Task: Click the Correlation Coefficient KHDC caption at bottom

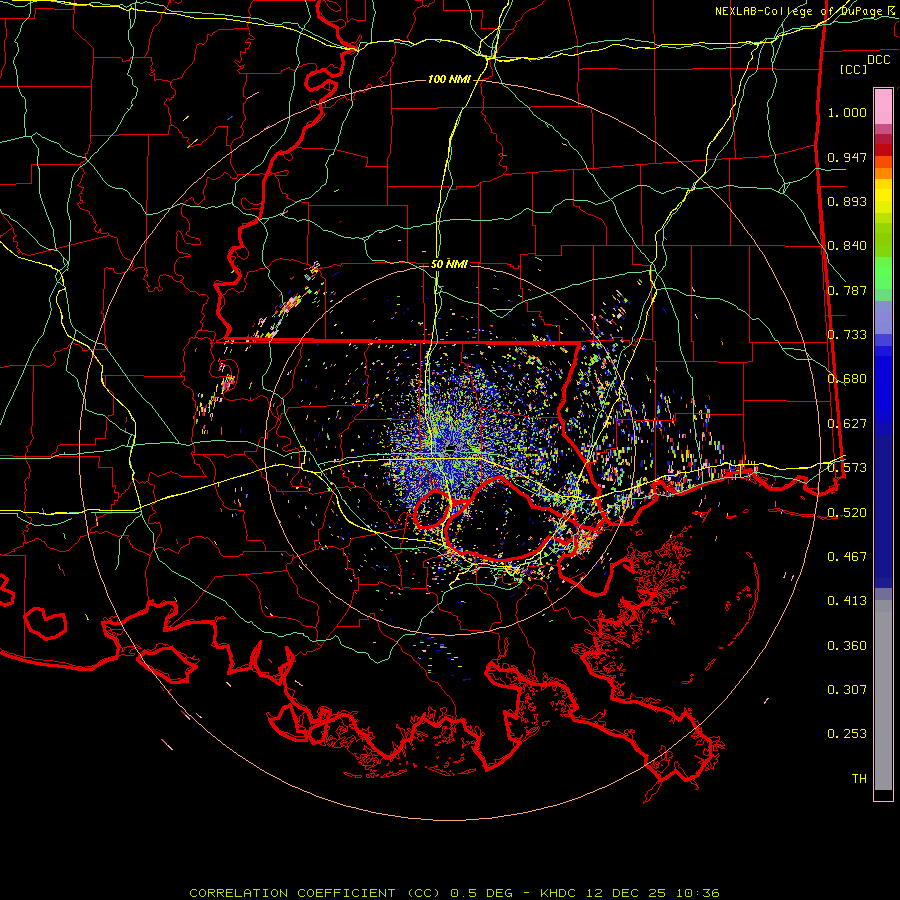Action: 454,893
